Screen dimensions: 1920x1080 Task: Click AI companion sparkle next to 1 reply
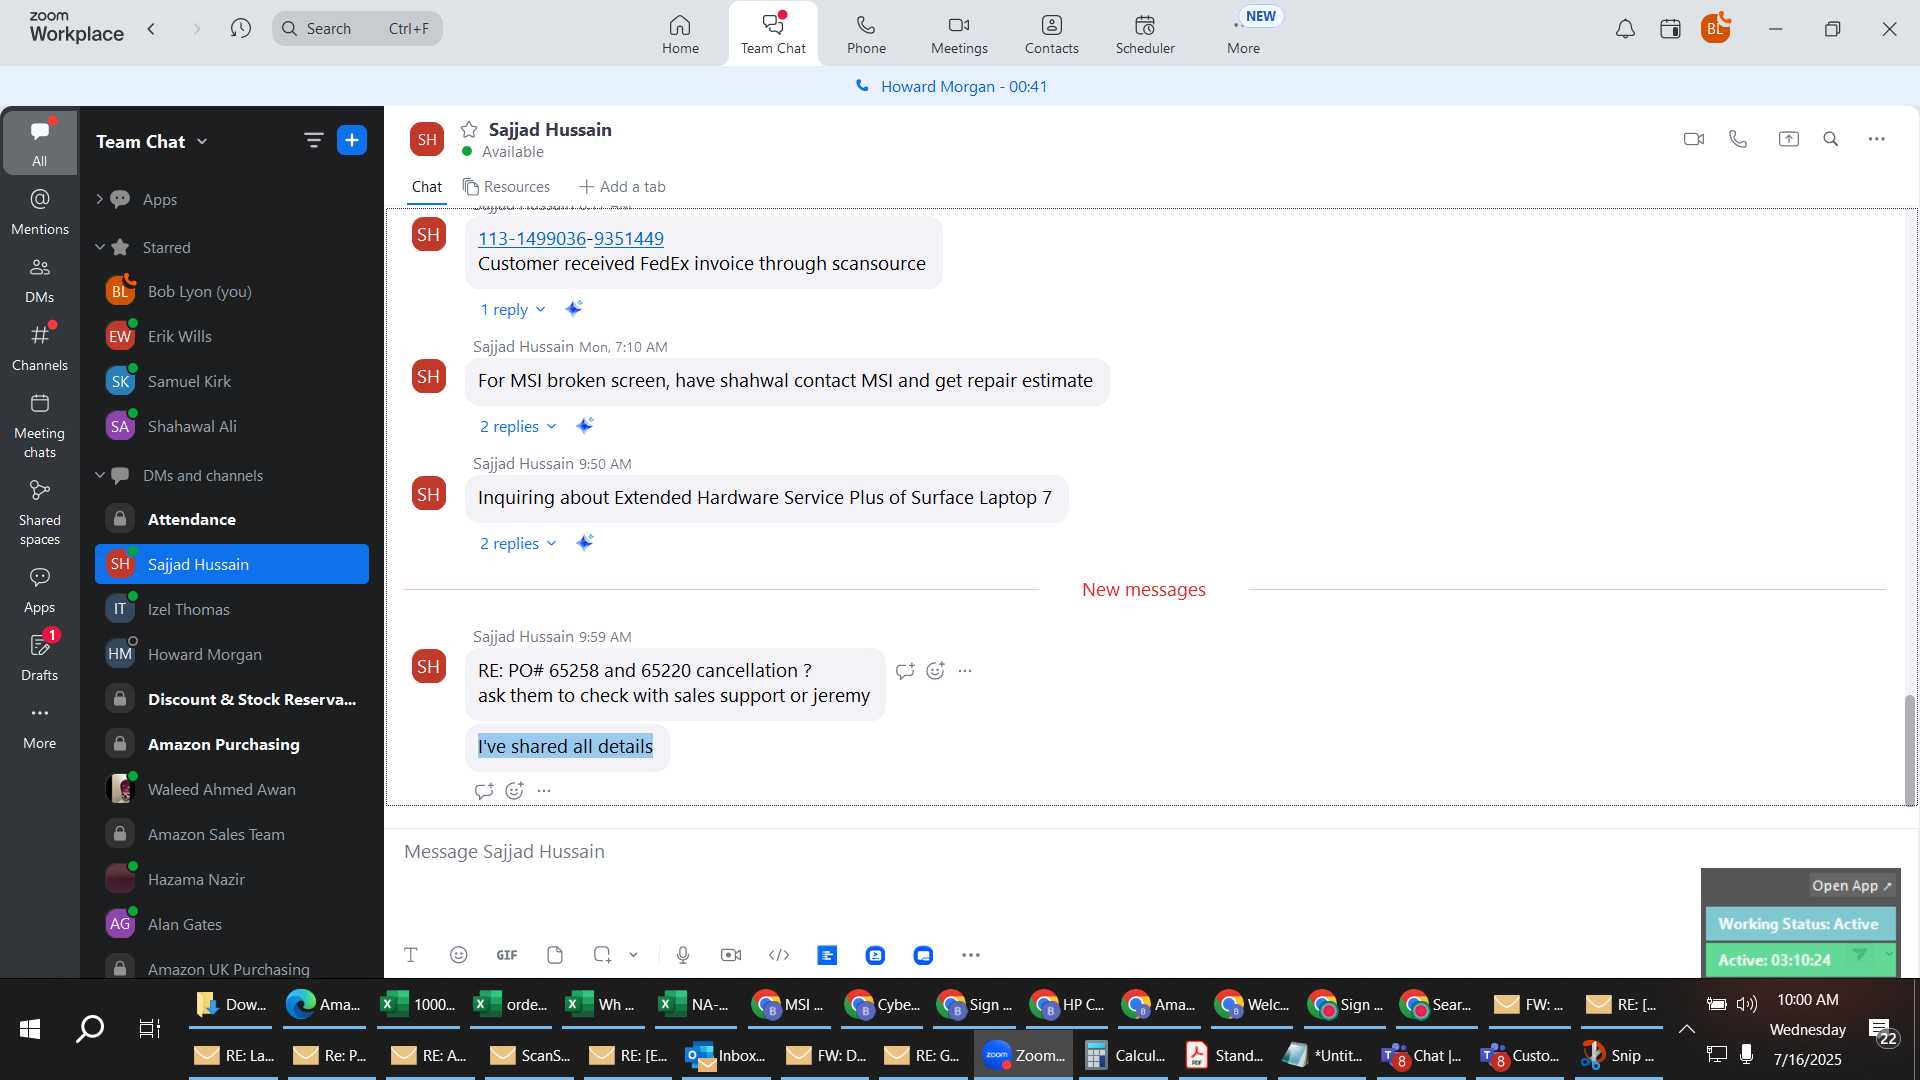point(573,309)
